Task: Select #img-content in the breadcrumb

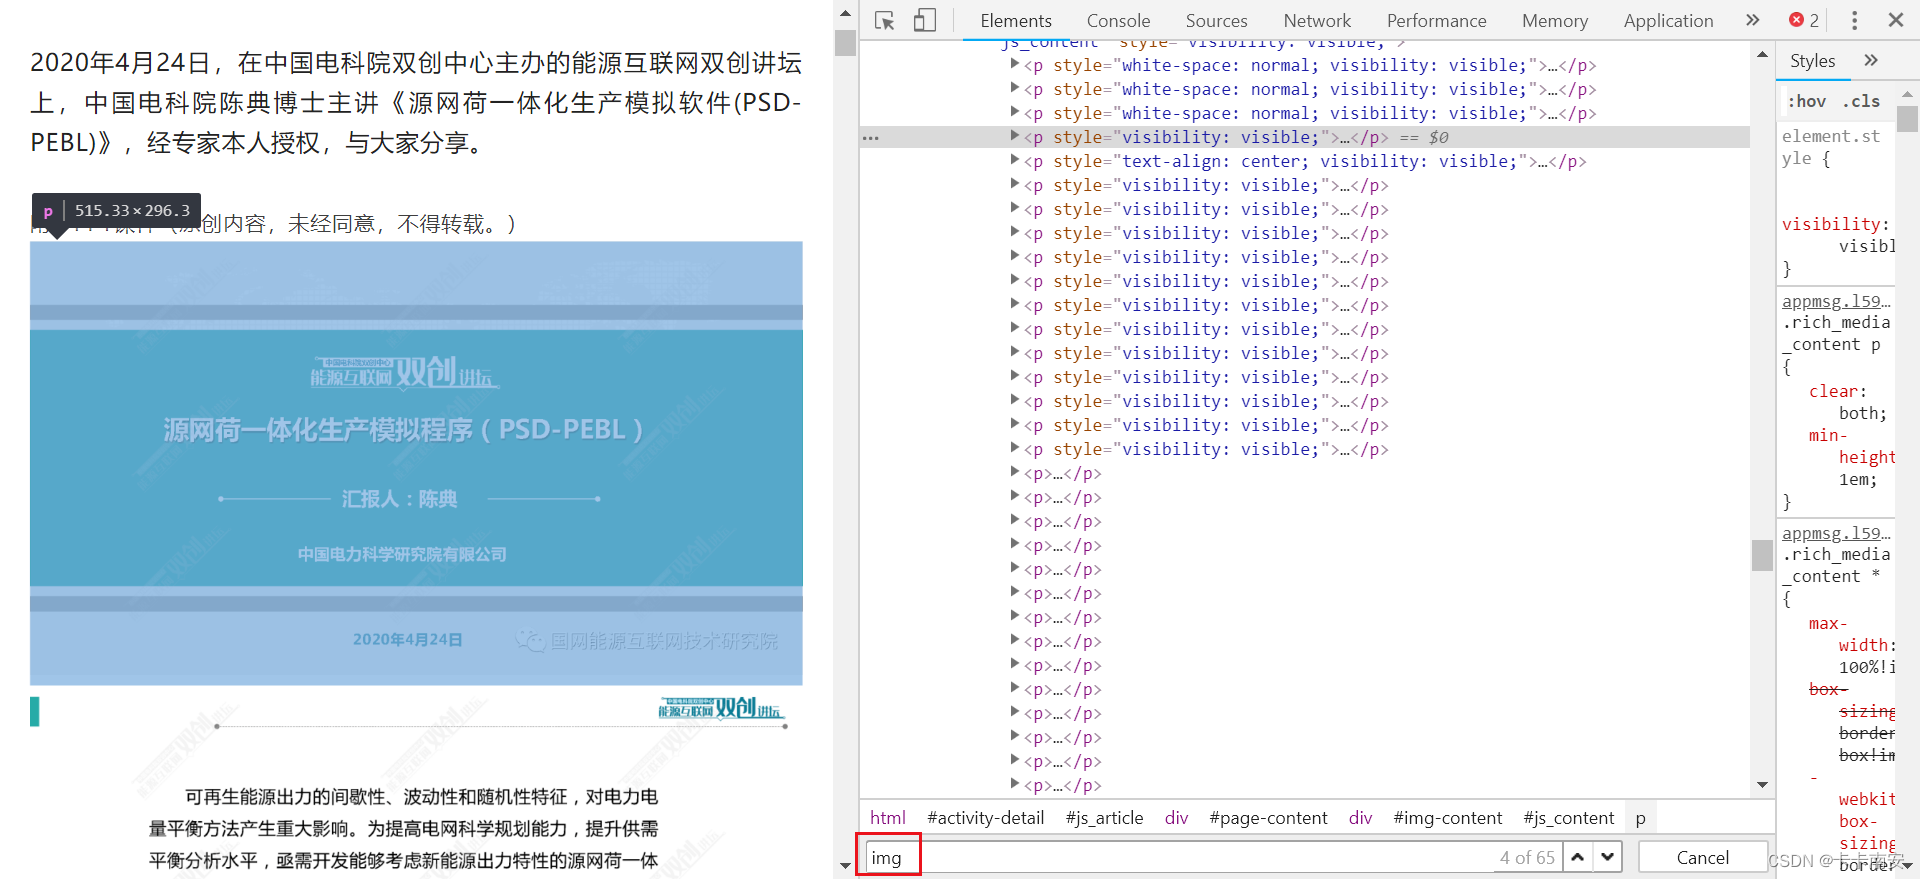Action: pyautogui.click(x=1447, y=817)
